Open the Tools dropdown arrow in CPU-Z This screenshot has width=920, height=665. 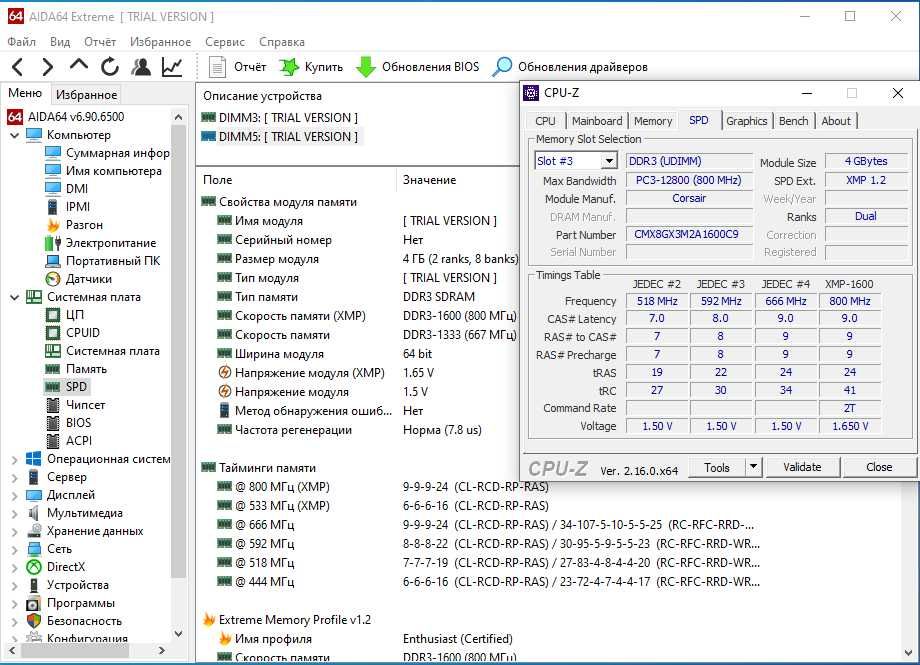coord(753,467)
